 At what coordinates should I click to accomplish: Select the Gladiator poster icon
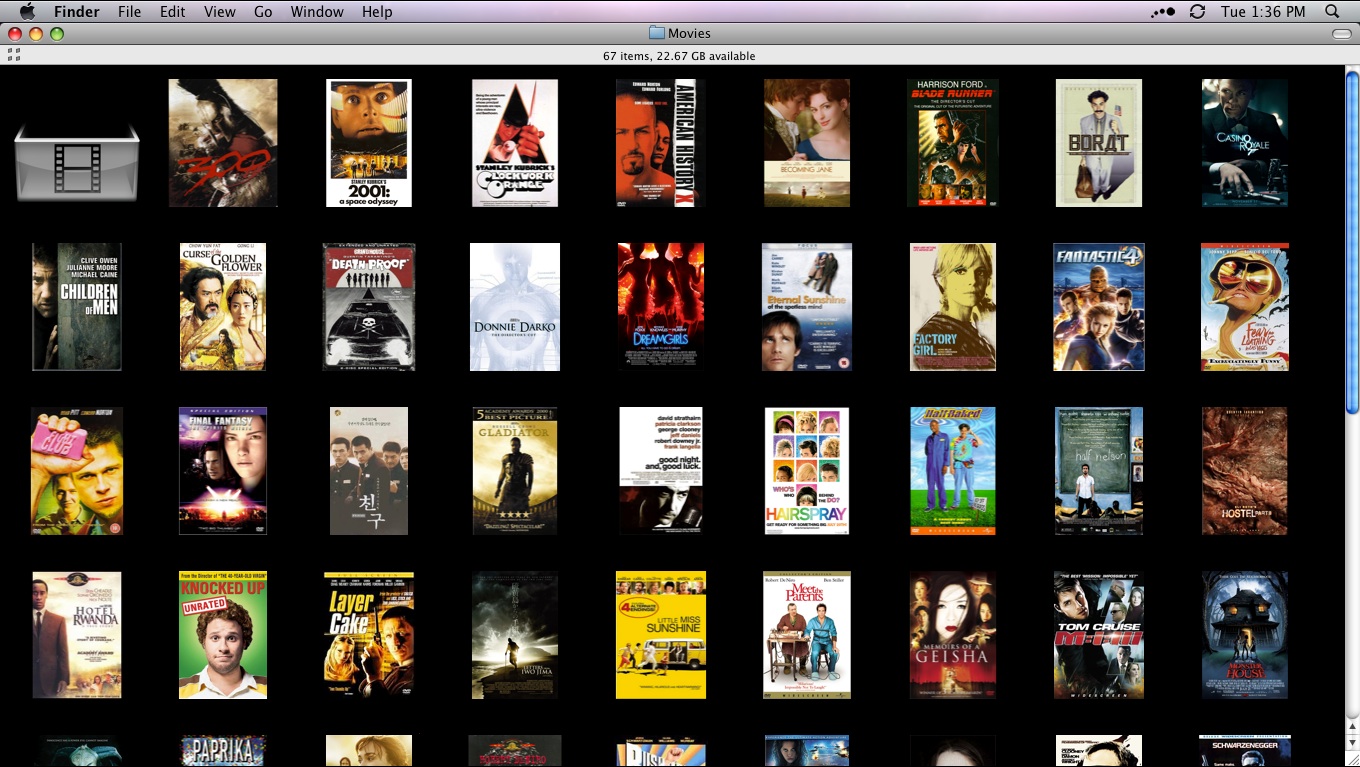click(x=515, y=471)
